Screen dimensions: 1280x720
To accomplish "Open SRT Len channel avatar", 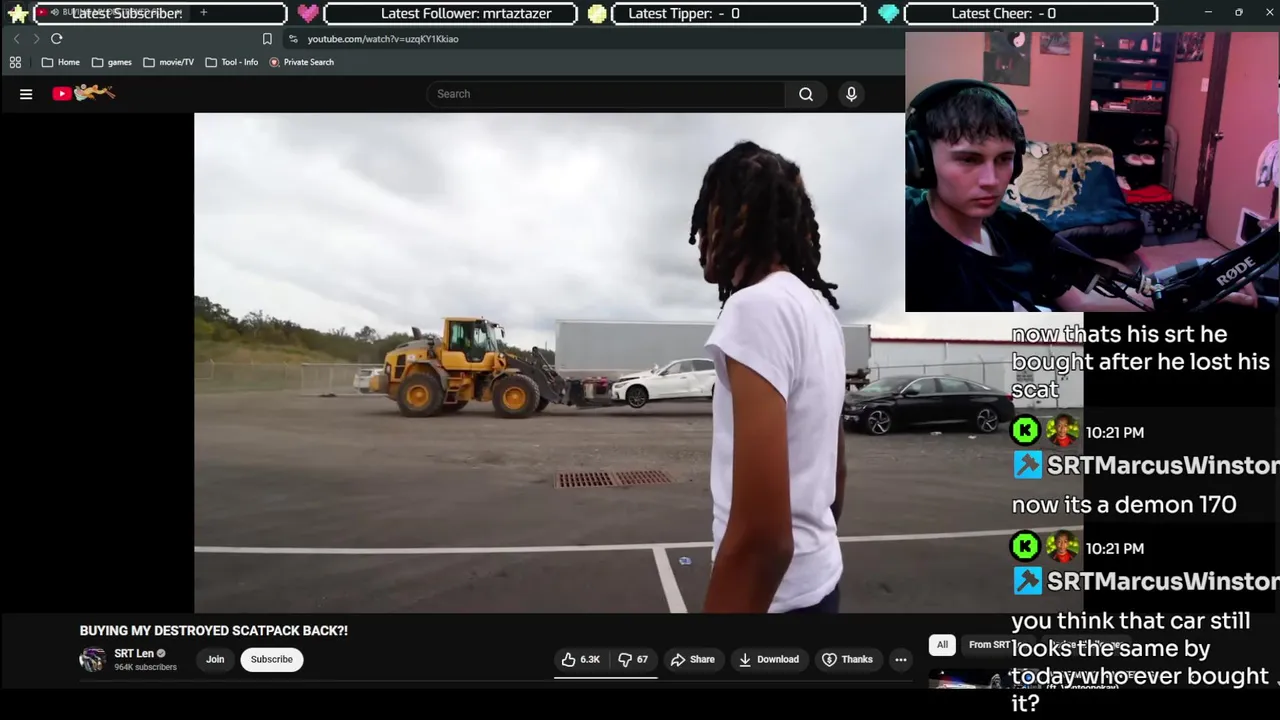I will coord(93,659).
